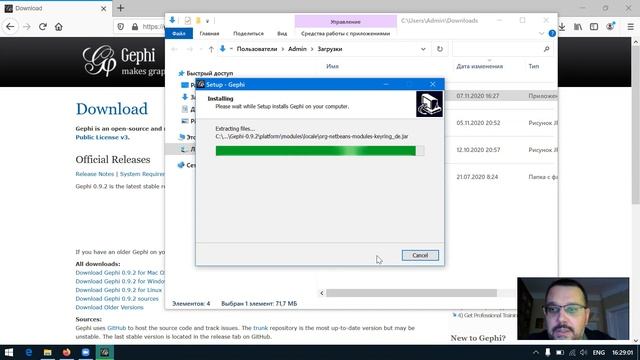Show hidden system tray icons
This screenshot has width=640, height=360.
(x=536, y=352)
